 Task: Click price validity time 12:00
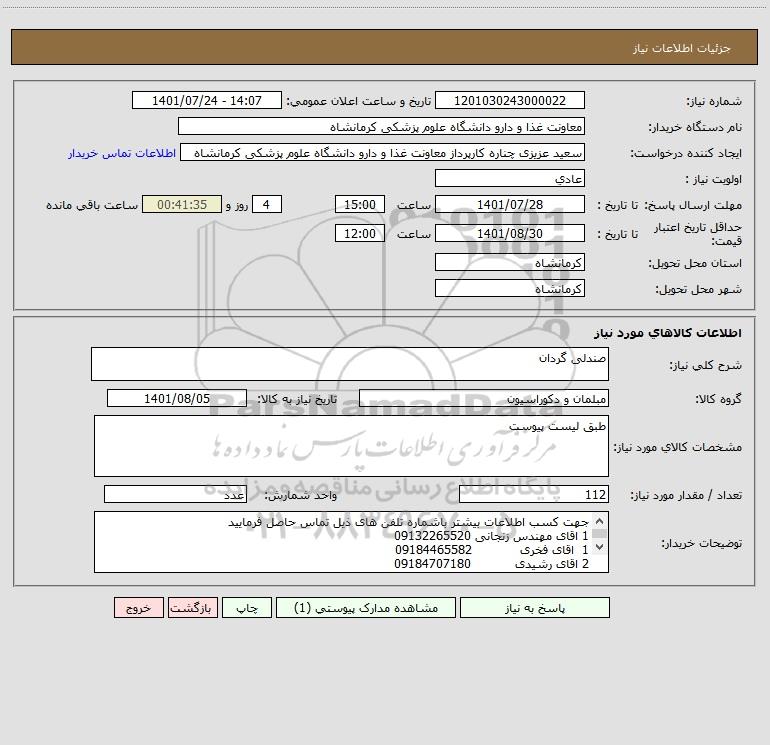tap(359, 233)
